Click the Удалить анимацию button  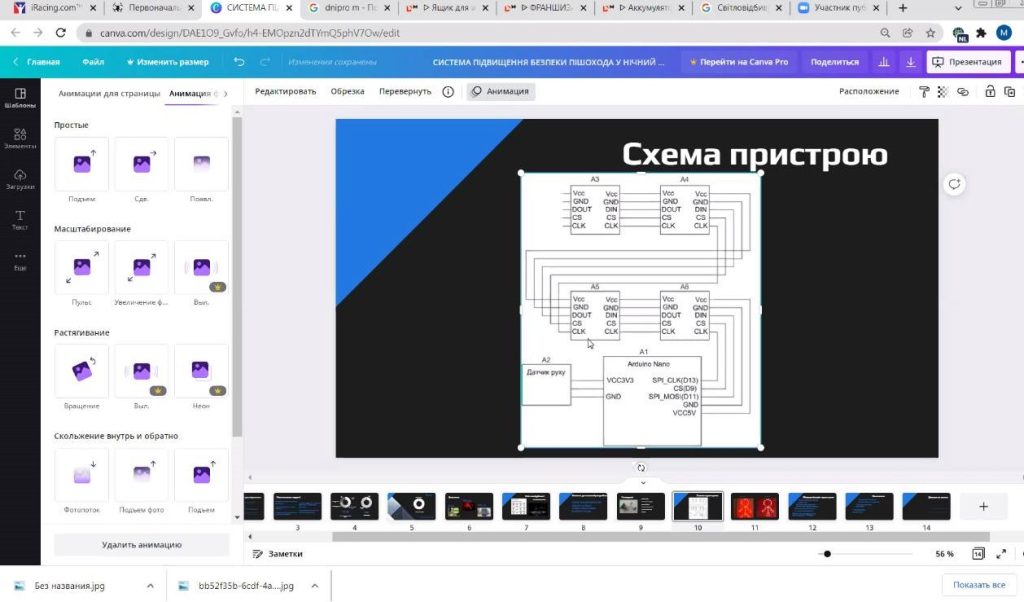pos(142,545)
